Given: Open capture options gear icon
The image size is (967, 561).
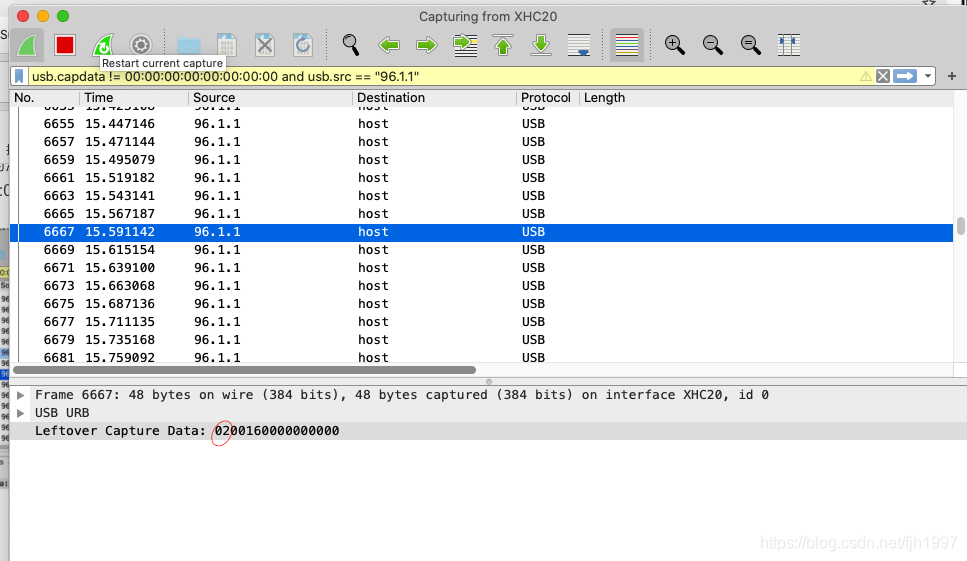Looking at the screenshot, I should pos(141,45).
